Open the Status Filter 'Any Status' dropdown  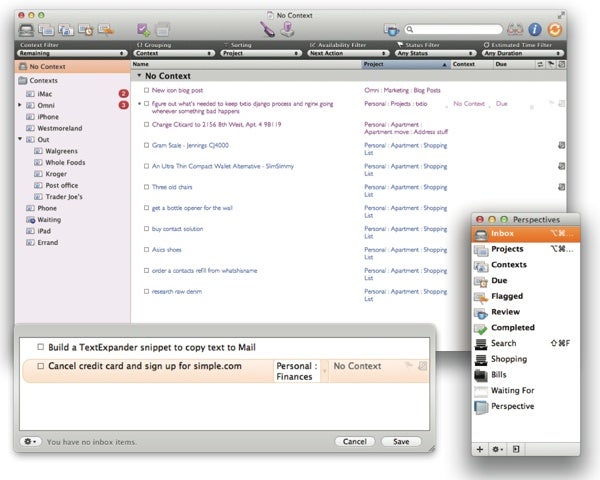[x=435, y=53]
